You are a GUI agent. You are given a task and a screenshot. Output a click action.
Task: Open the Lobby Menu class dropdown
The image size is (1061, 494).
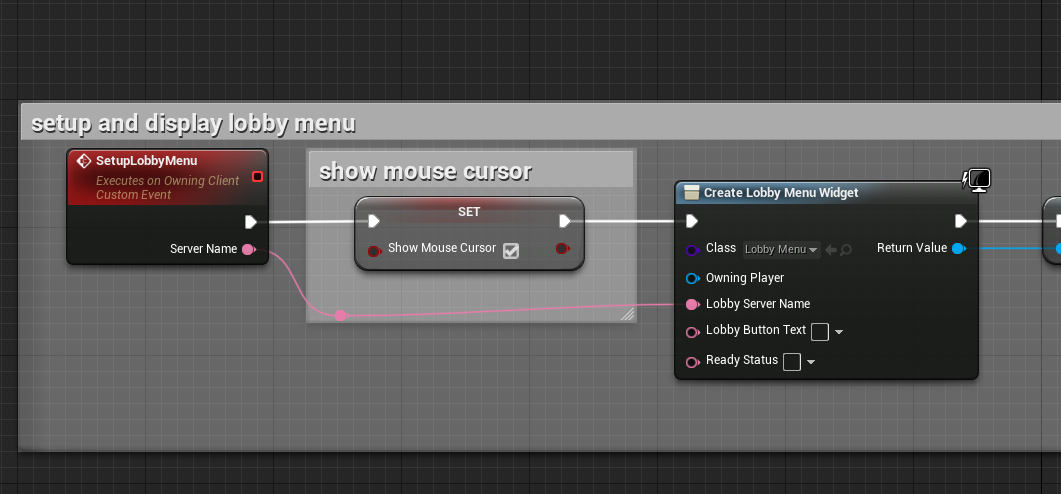click(x=782, y=250)
